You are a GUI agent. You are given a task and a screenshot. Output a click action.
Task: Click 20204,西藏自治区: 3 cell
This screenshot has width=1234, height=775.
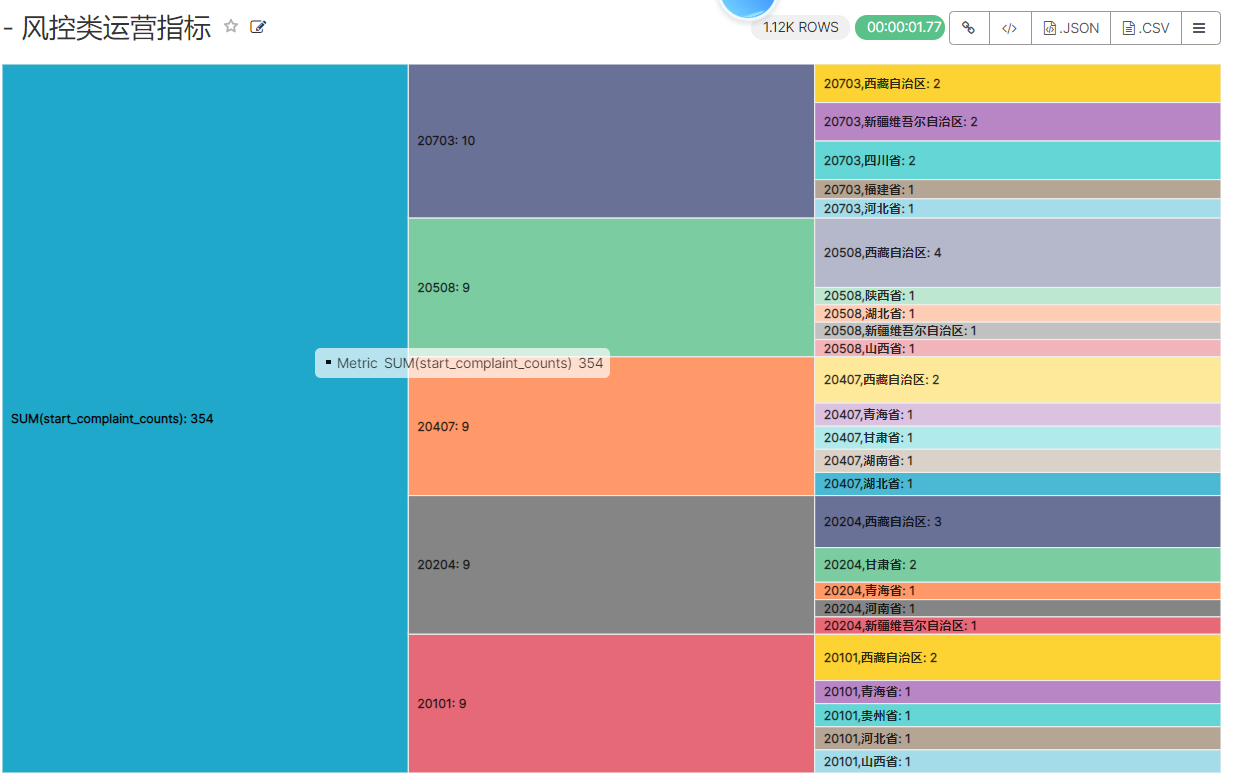point(1018,522)
